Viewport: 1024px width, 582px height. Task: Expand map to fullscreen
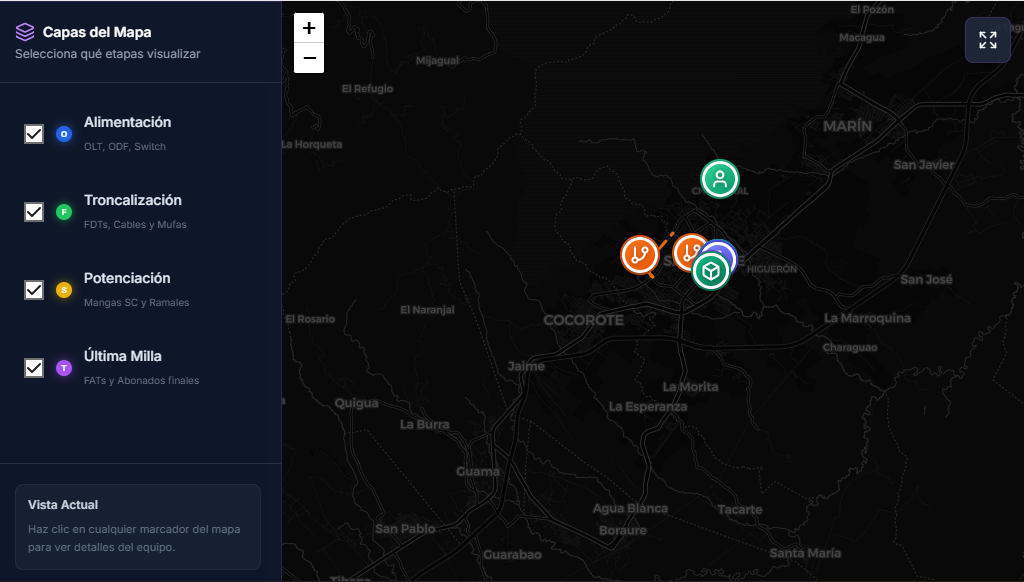(x=987, y=40)
